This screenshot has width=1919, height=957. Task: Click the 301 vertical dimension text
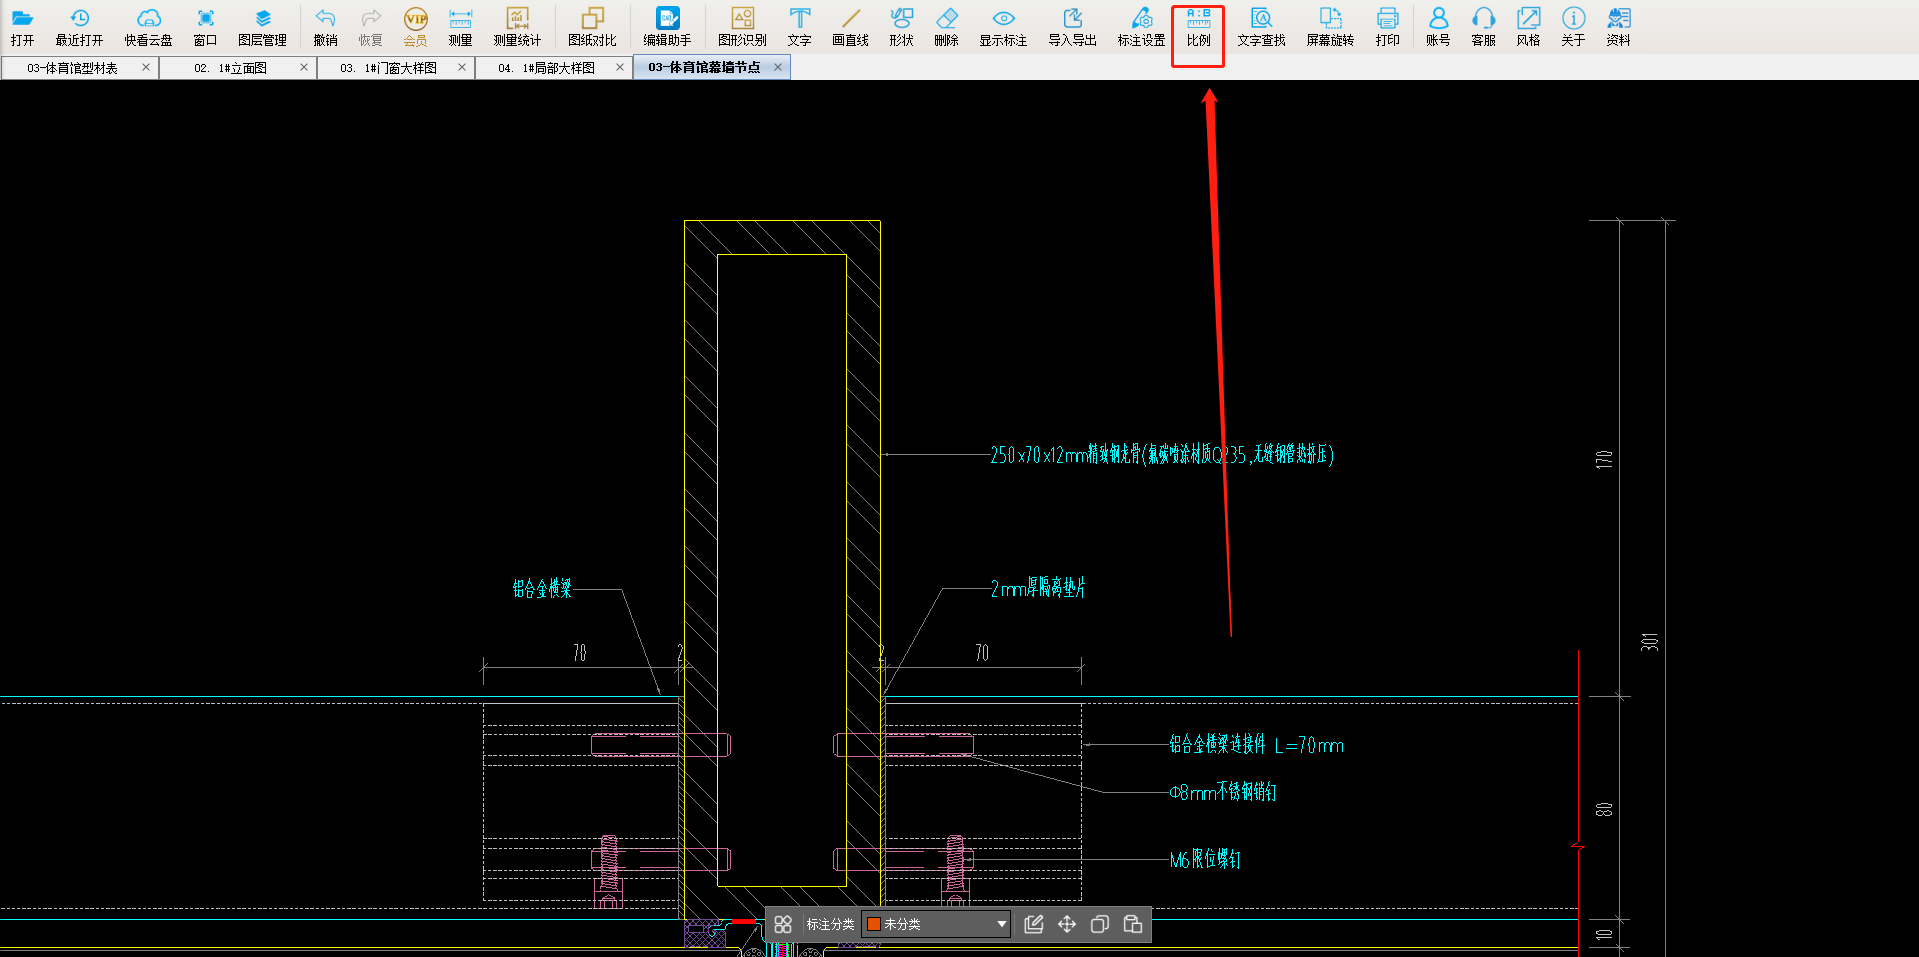tap(1650, 642)
